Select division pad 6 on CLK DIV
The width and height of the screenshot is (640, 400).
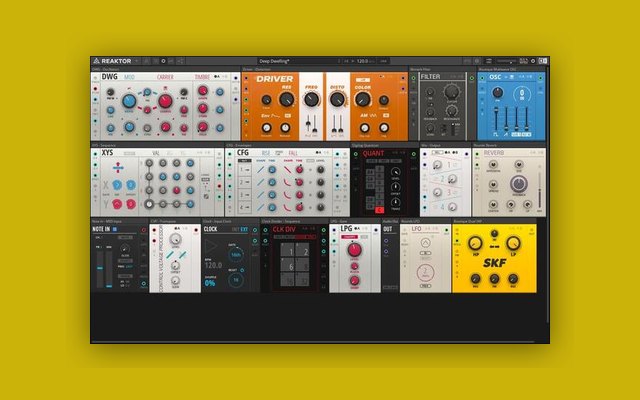point(288,265)
